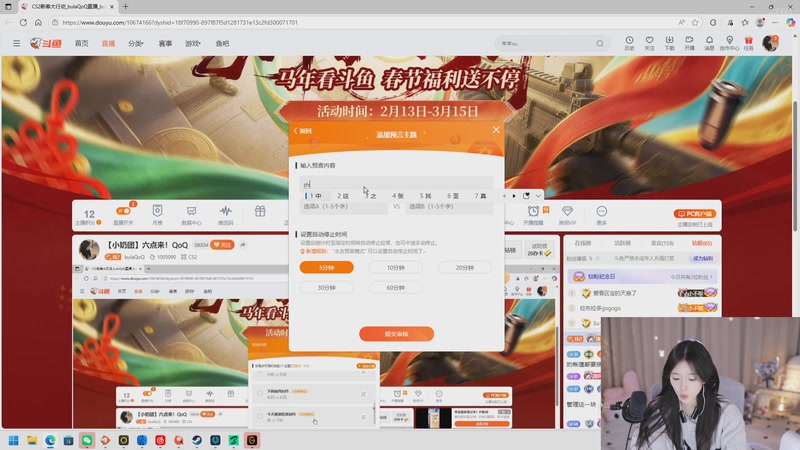
Task: Expand the IME candidate list chevron
Action: pos(538,196)
